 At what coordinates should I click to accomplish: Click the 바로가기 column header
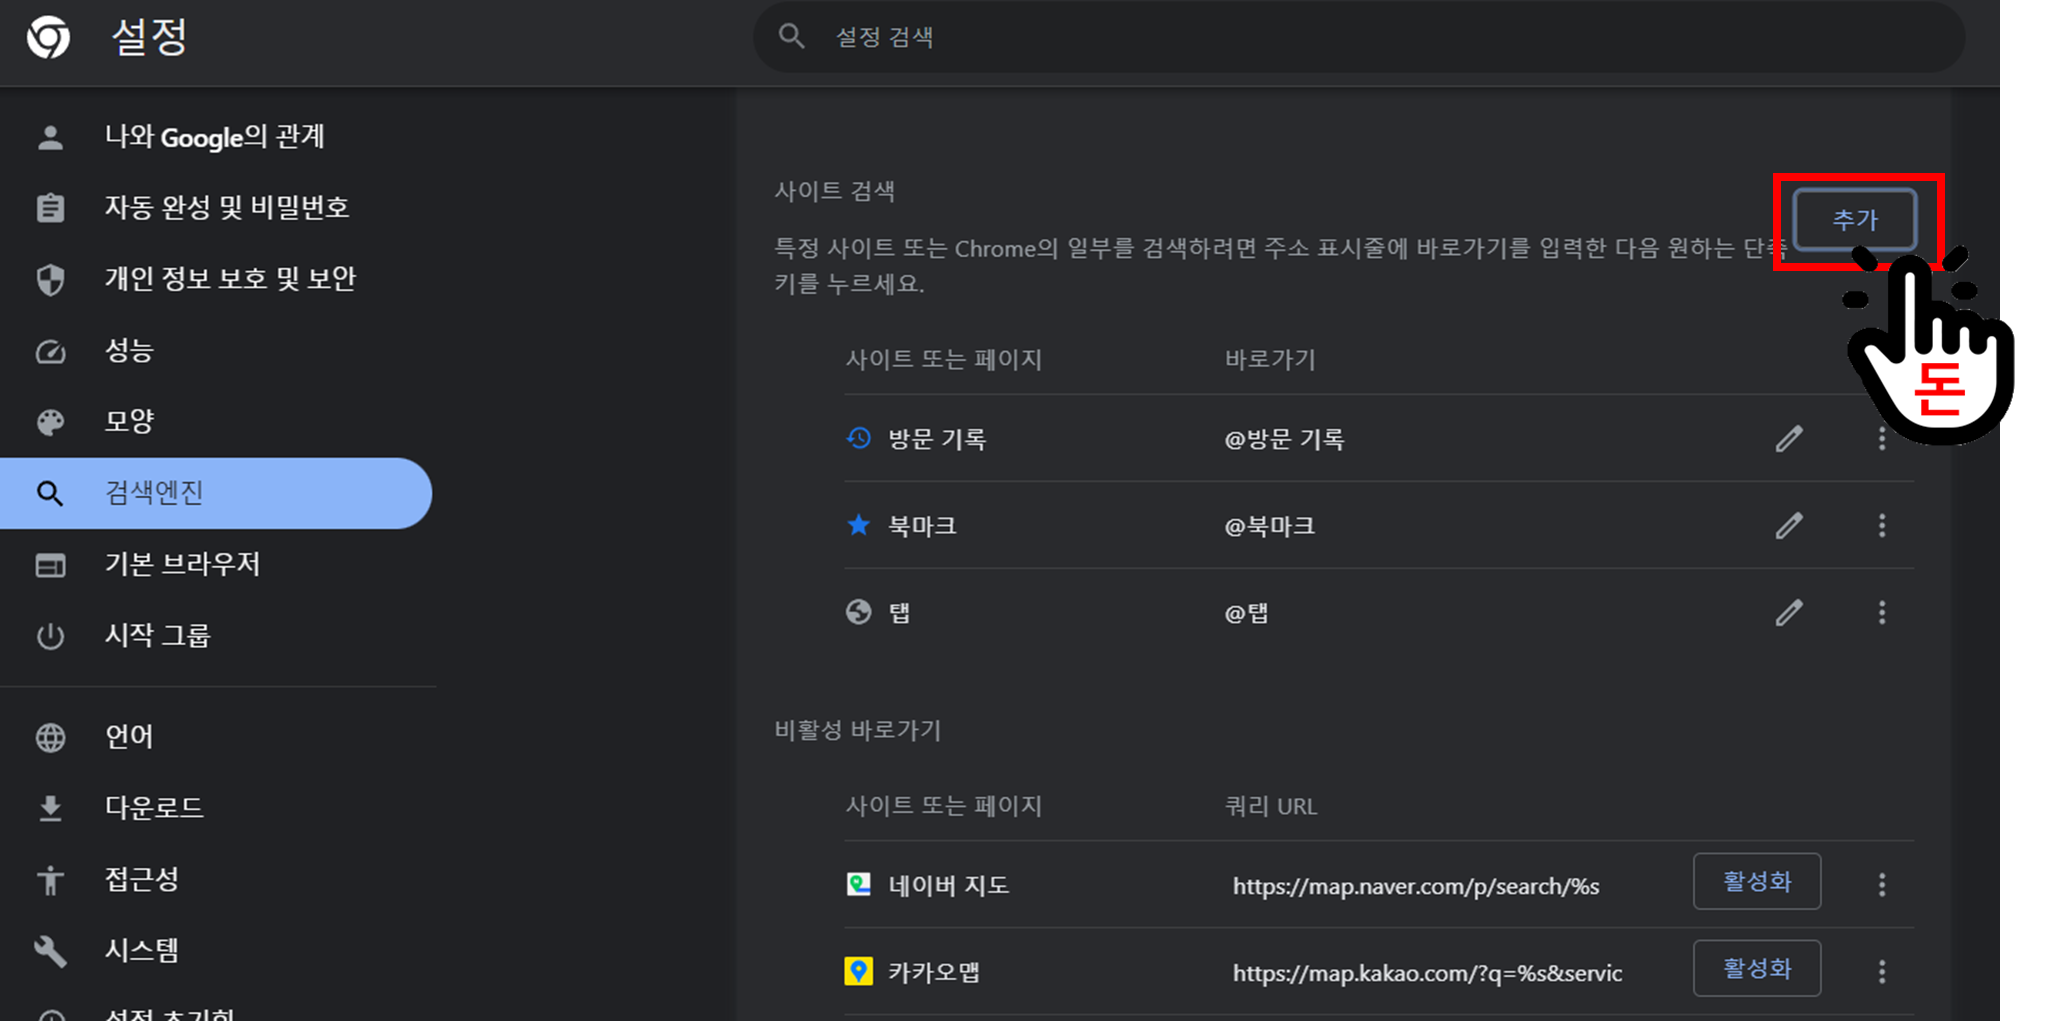point(1270,359)
